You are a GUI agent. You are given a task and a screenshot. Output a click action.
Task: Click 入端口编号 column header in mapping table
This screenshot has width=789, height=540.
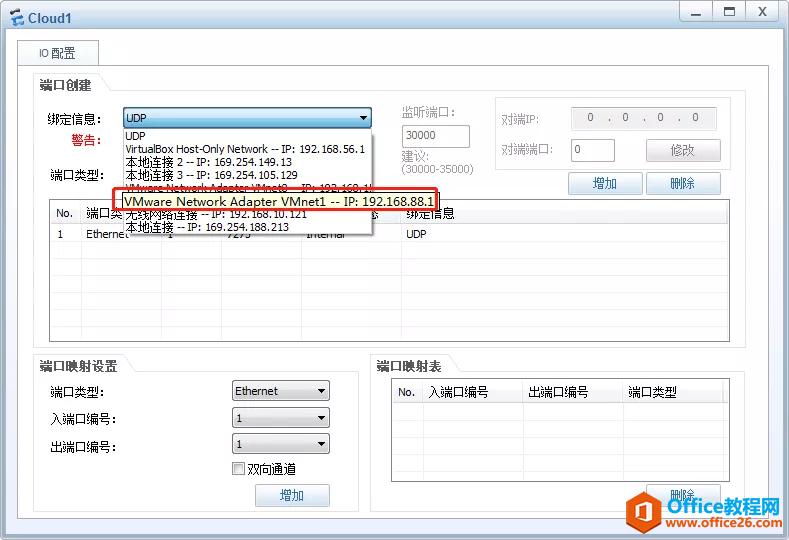coord(472,392)
